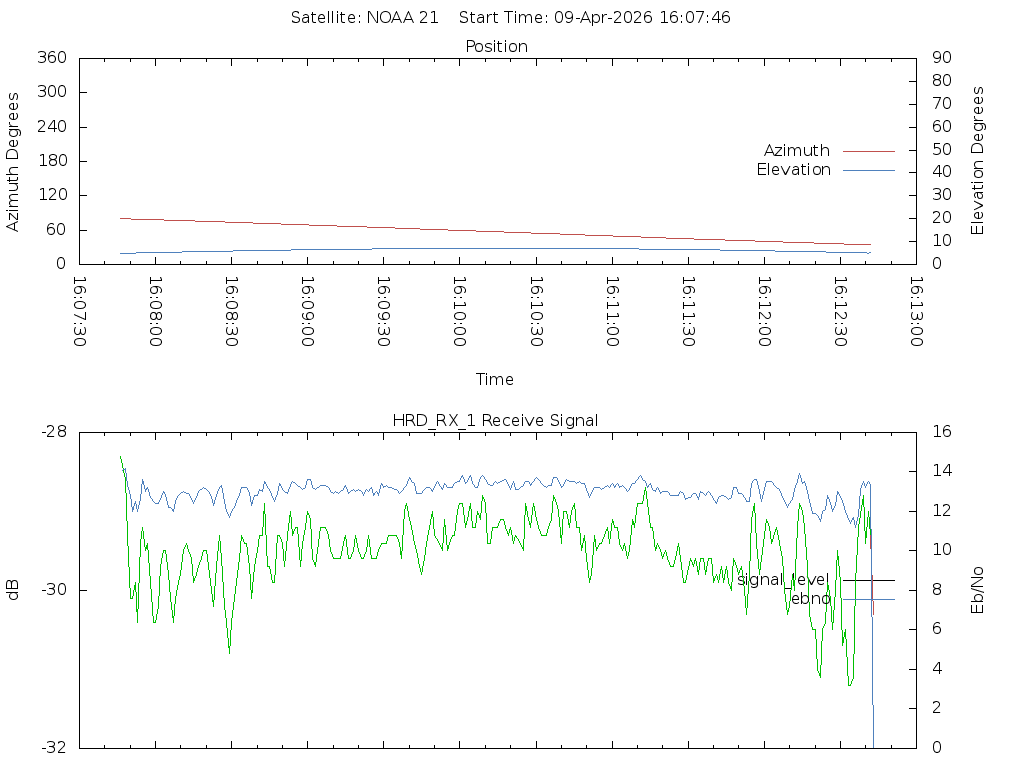Screen dimensions: 1024x768
Task: Click the -30 tick on dB axis
Action: pyautogui.click(x=53, y=590)
